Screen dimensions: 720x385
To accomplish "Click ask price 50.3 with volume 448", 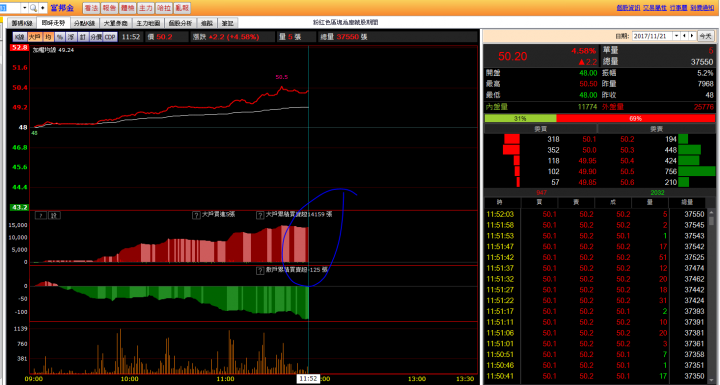I will [x=627, y=150].
